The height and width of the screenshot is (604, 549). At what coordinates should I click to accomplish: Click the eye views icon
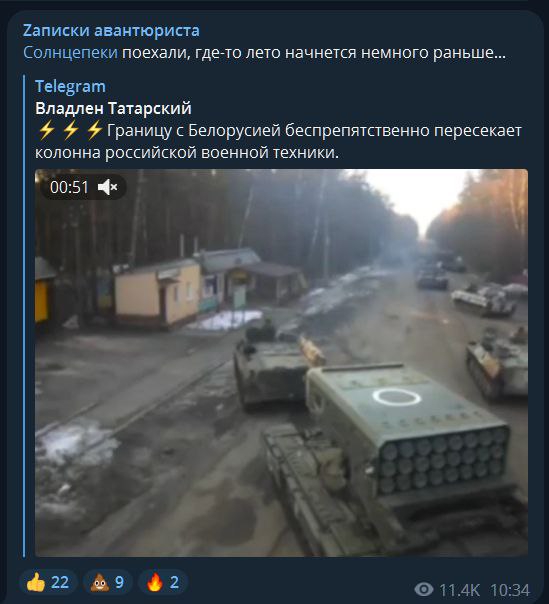424,589
